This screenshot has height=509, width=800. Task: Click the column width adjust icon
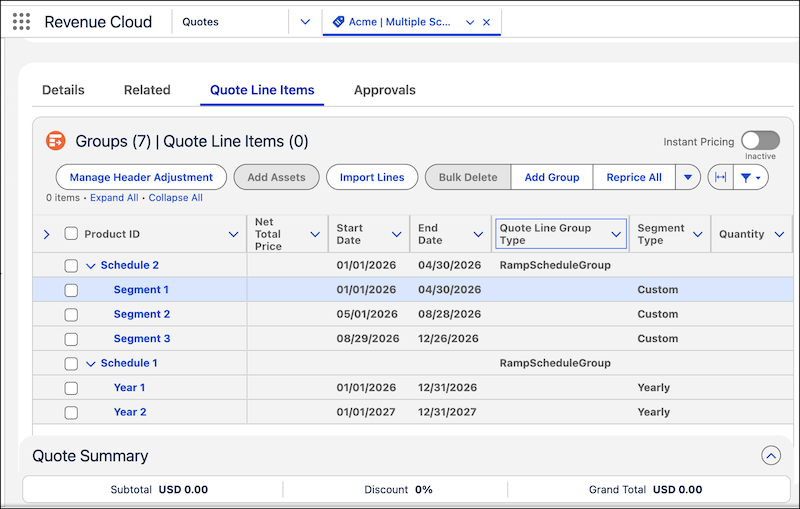[720, 177]
